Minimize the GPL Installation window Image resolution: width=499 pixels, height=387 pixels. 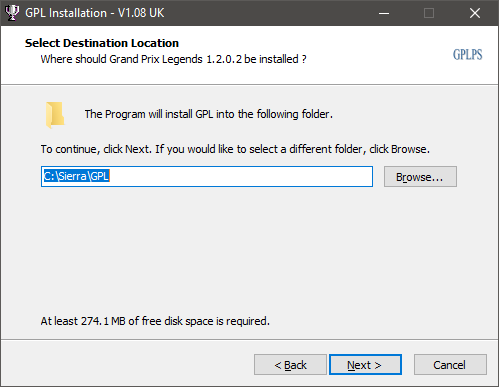click(384, 13)
